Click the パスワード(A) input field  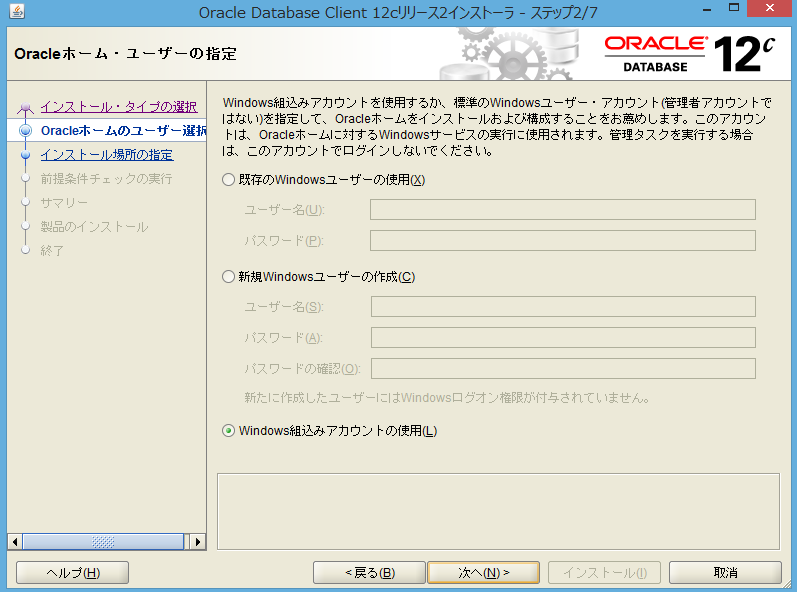pos(563,337)
